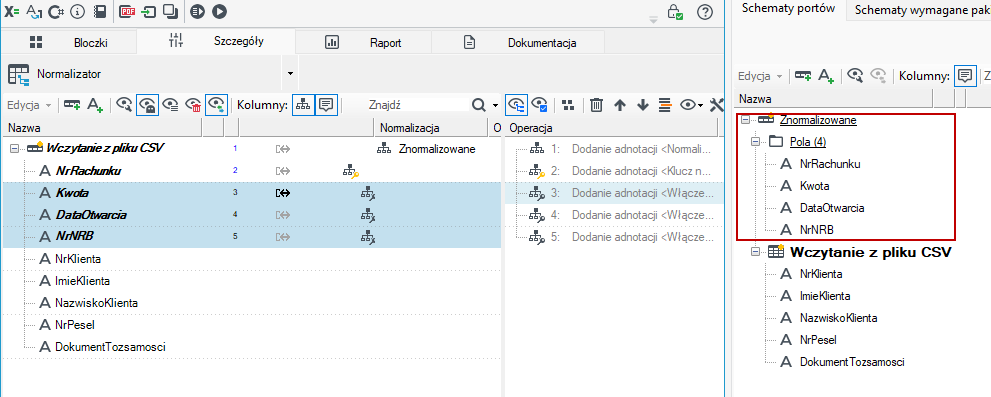Screen dimensions: 991x397
Task: Move operation down with the down arrow
Action: coord(643,105)
